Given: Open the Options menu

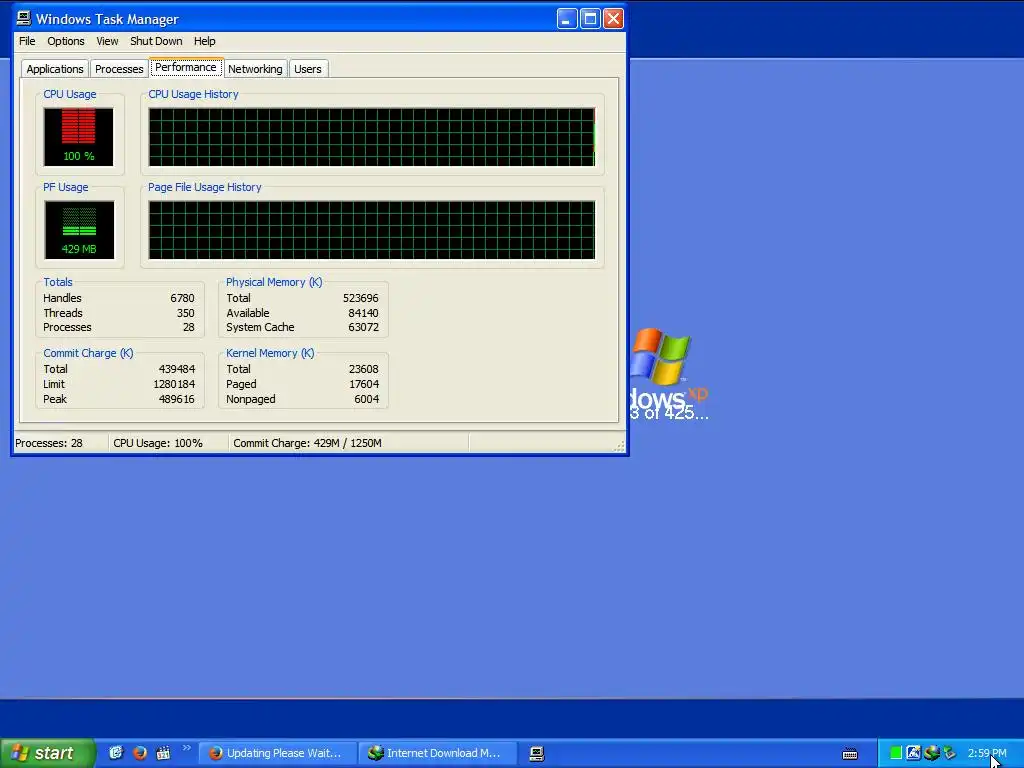Looking at the screenshot, I should point(65,41).
